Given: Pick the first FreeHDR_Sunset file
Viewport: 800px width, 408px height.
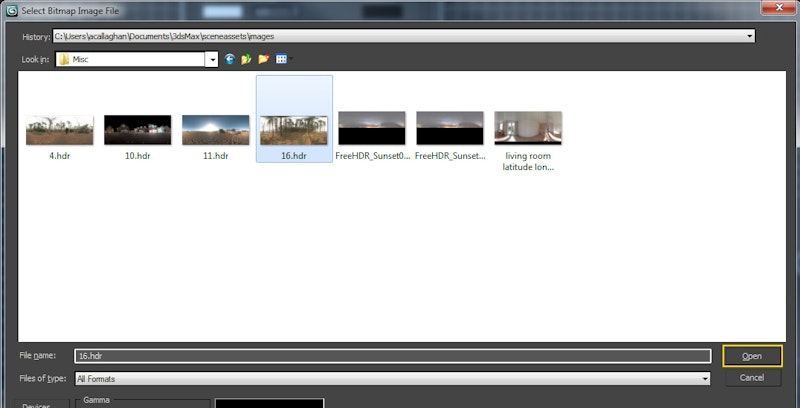Looking at the screenshot, I should [371, 130].
